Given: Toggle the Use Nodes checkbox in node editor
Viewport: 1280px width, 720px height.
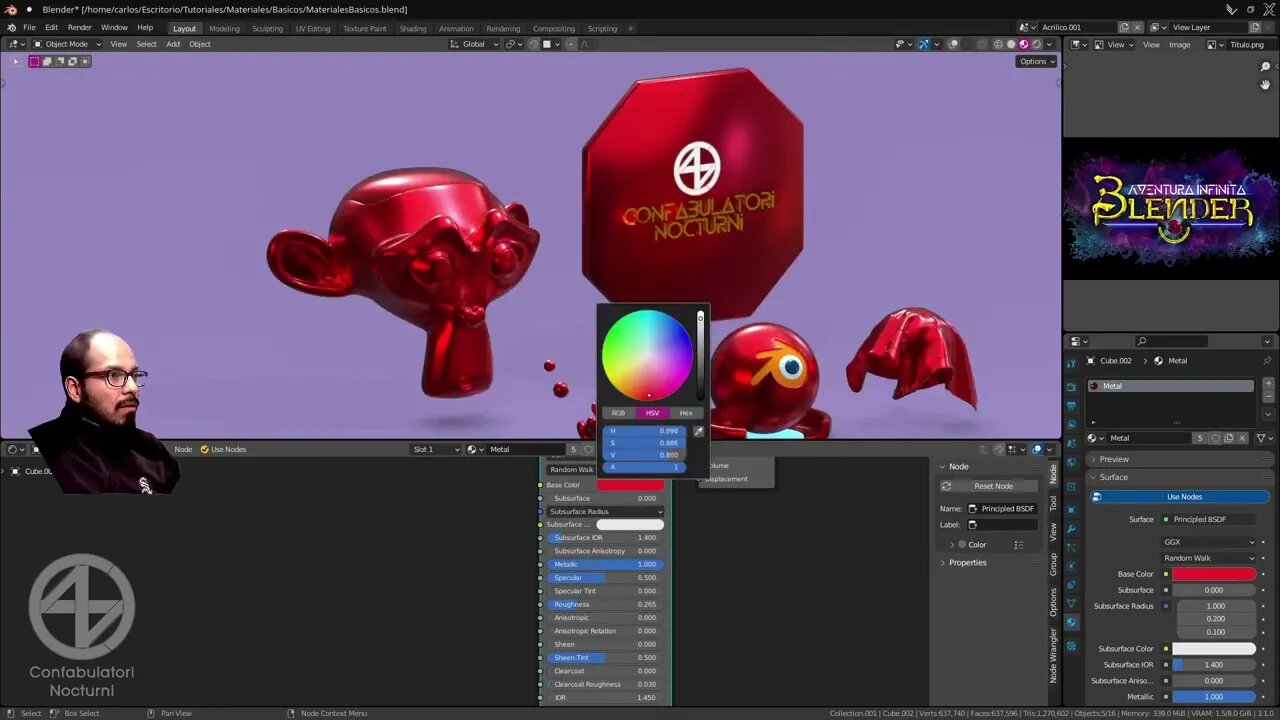Looking at the screenshot, I should (205, 450).
